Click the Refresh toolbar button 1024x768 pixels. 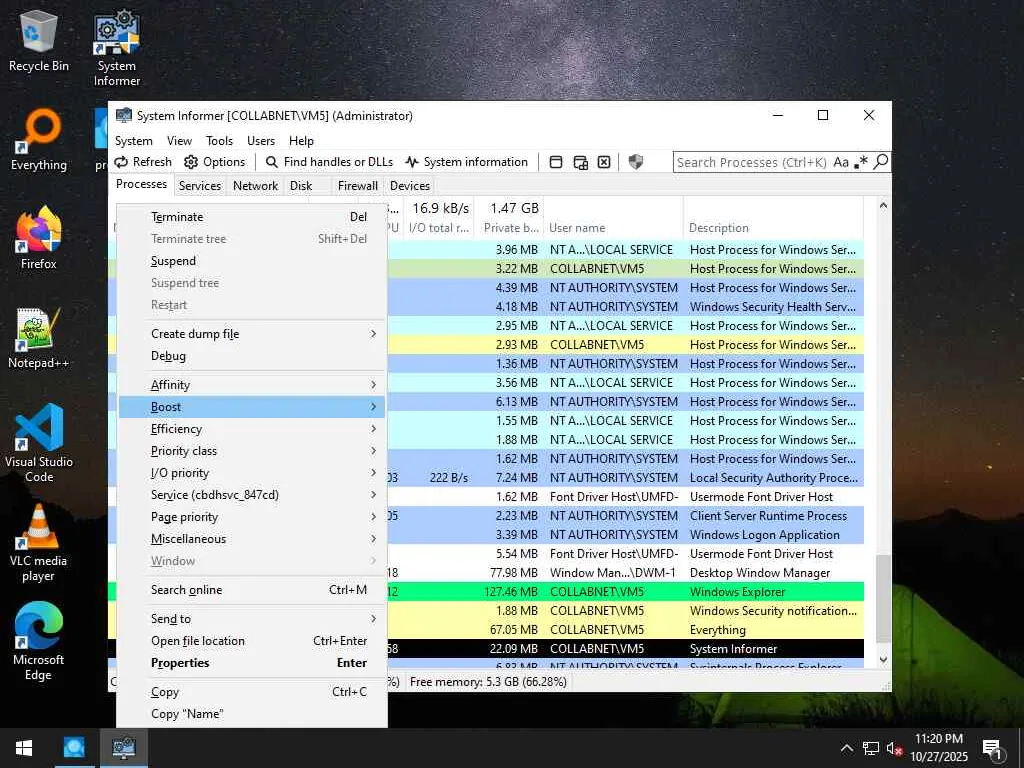point(143,162)
